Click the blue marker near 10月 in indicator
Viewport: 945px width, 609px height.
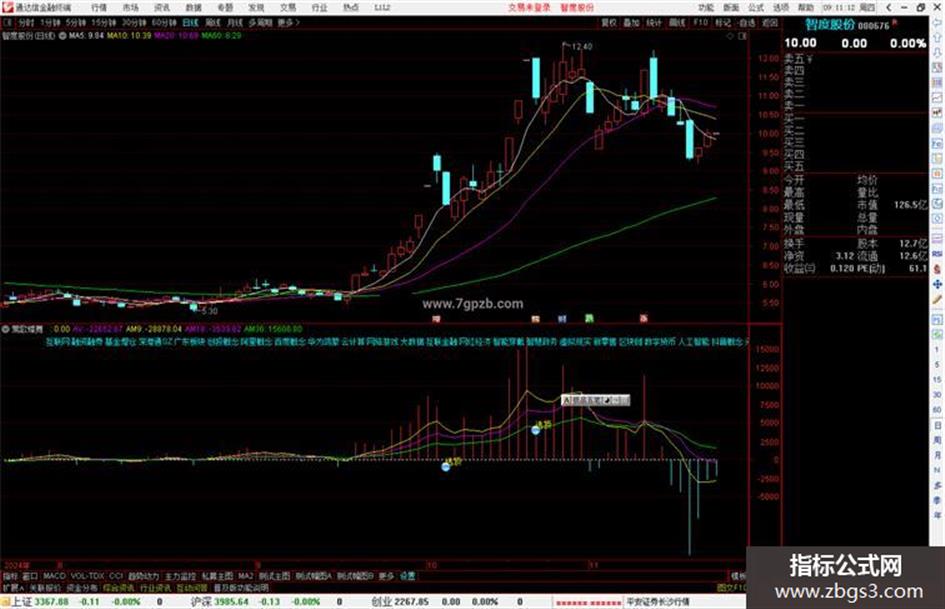[445, 466]
